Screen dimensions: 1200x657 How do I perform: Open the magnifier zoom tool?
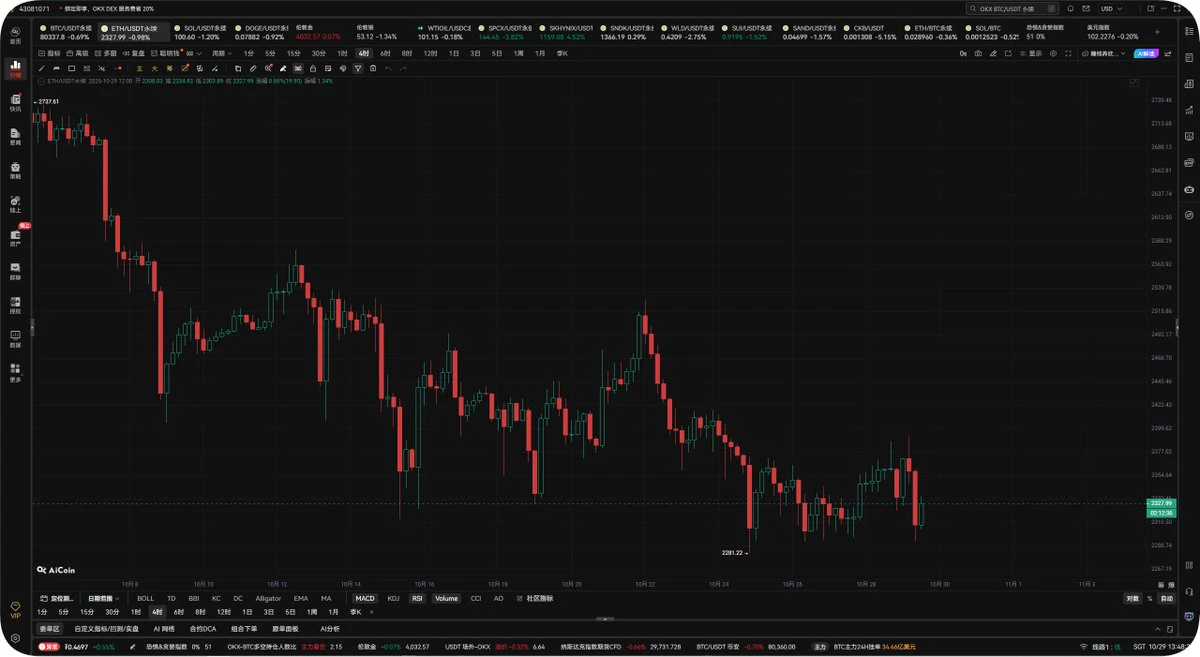pos(268,68)
